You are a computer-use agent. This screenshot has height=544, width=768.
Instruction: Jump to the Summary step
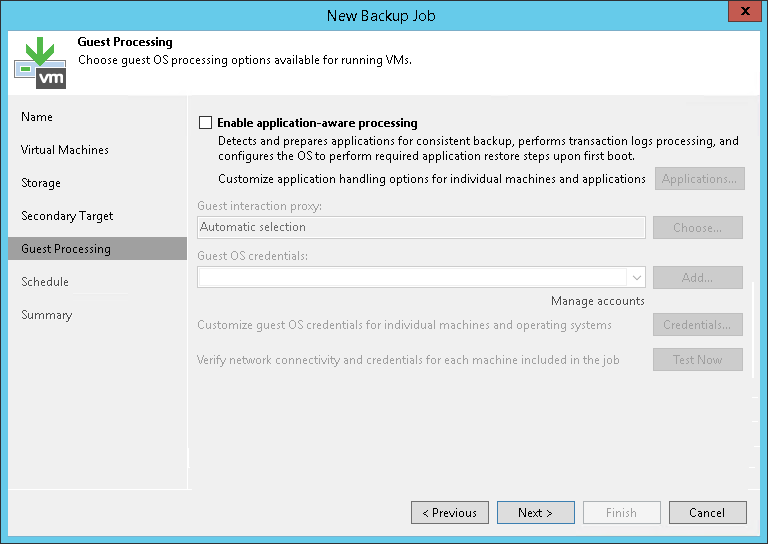pyautogui.click(x=47, y=315)
